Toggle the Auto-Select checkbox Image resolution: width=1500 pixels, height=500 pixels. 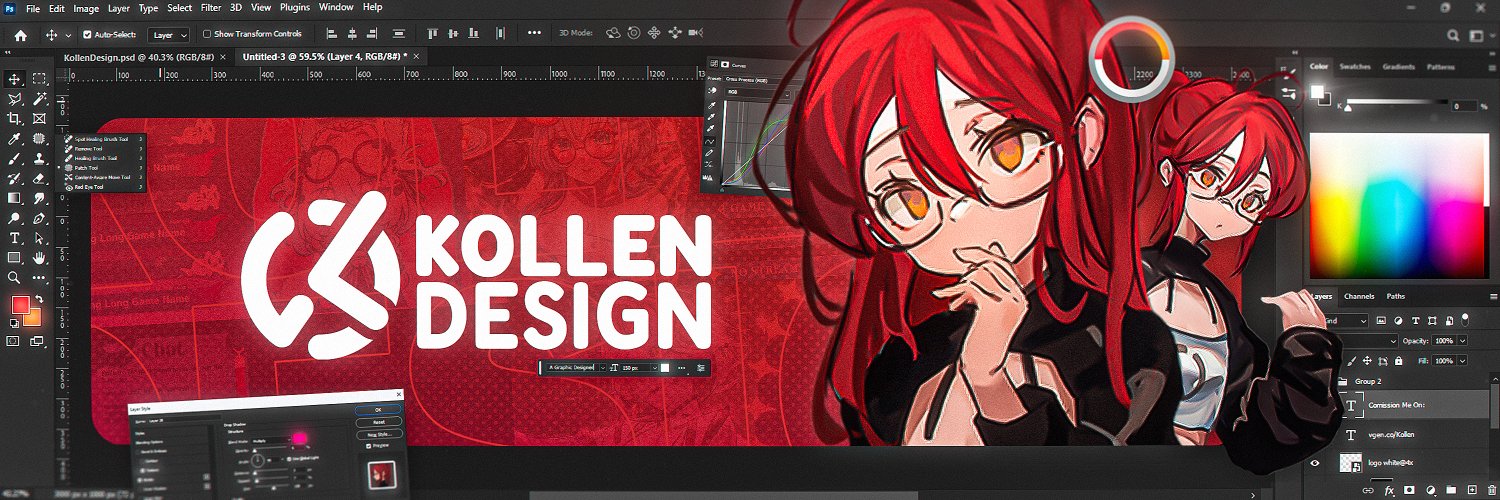(87, 34)
